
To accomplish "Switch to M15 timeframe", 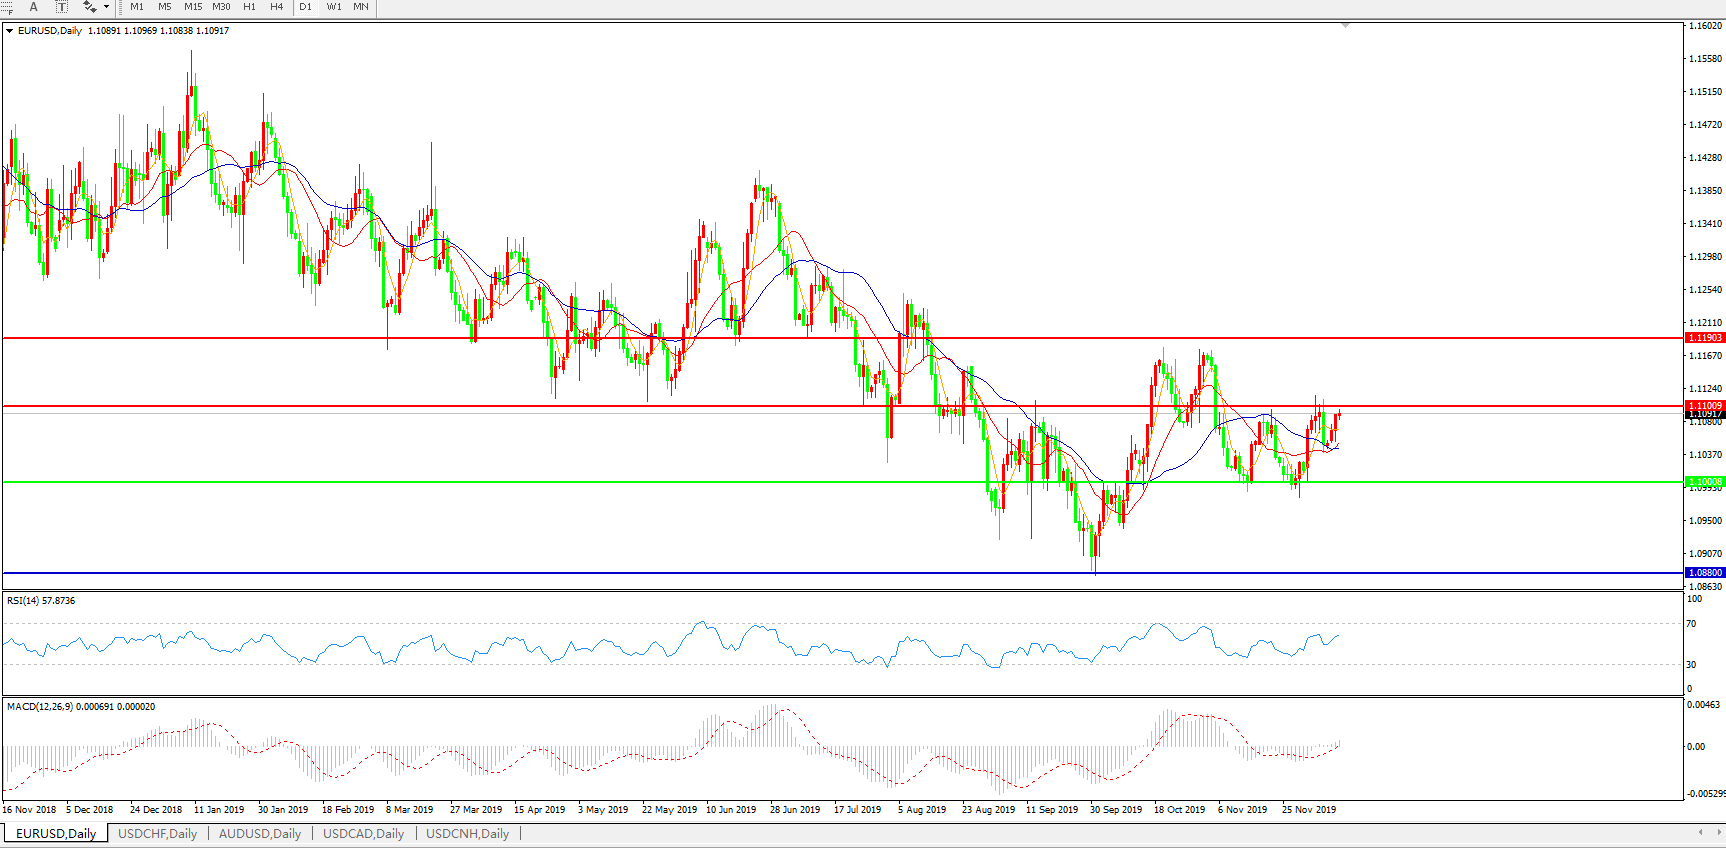I will coord(193,7).
